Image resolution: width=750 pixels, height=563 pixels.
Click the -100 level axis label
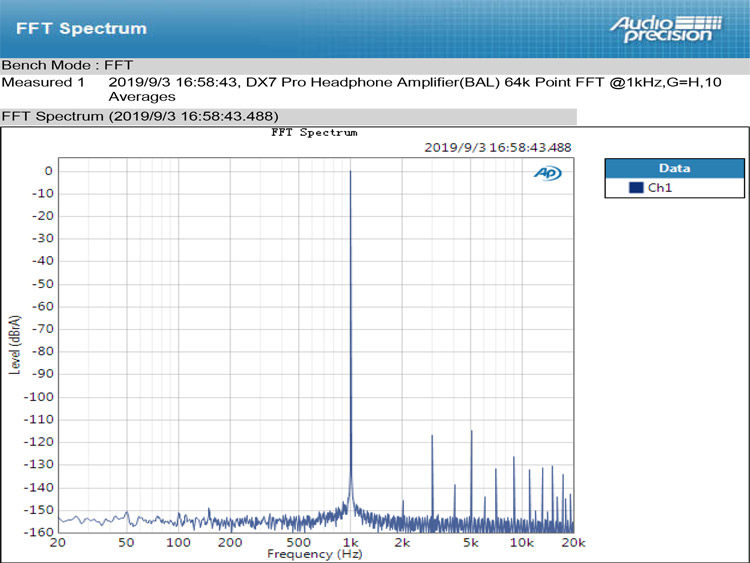pos(39,397)
